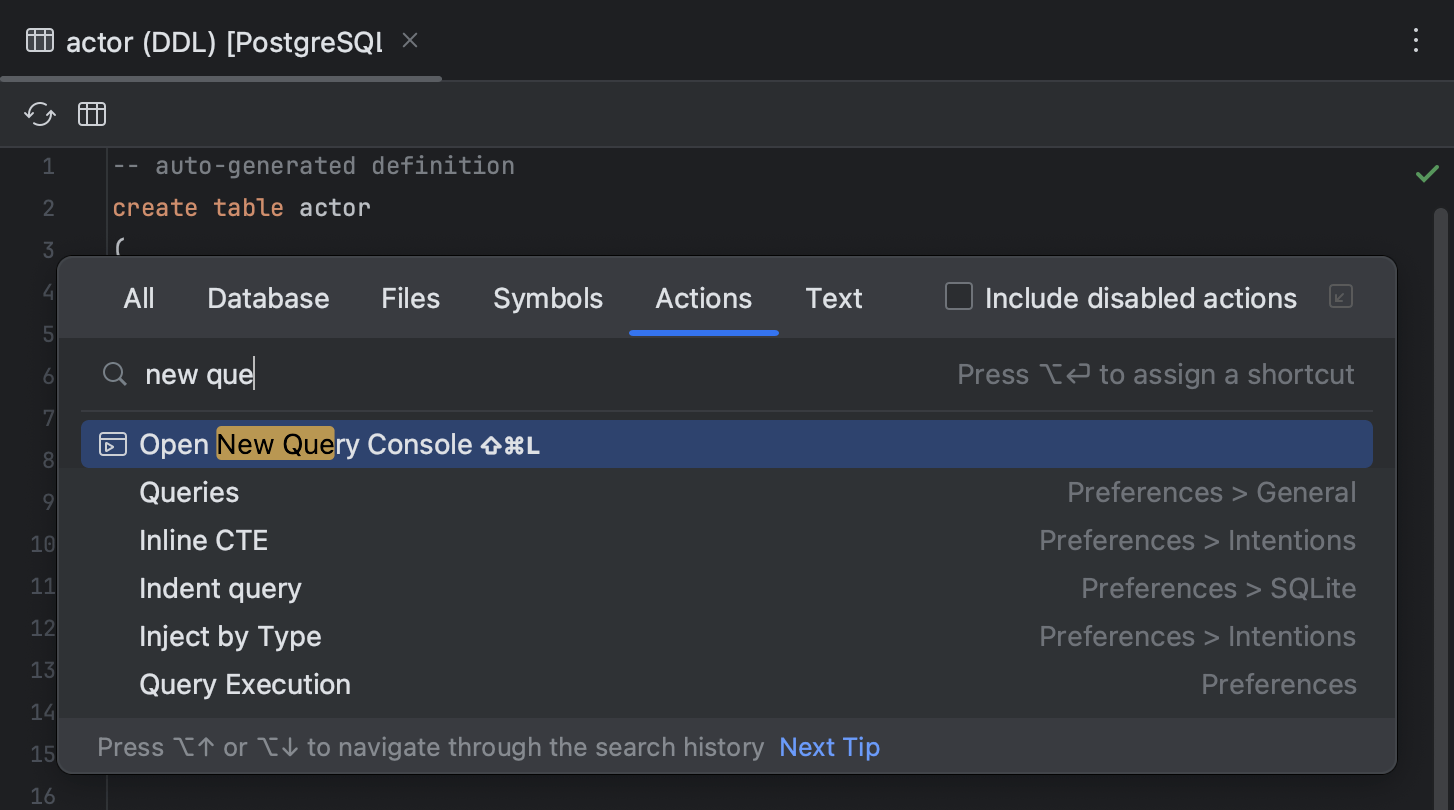Click the green inspection checkmark
The height and width of the screenshot is (810, 1454).
click(1427, 173)
